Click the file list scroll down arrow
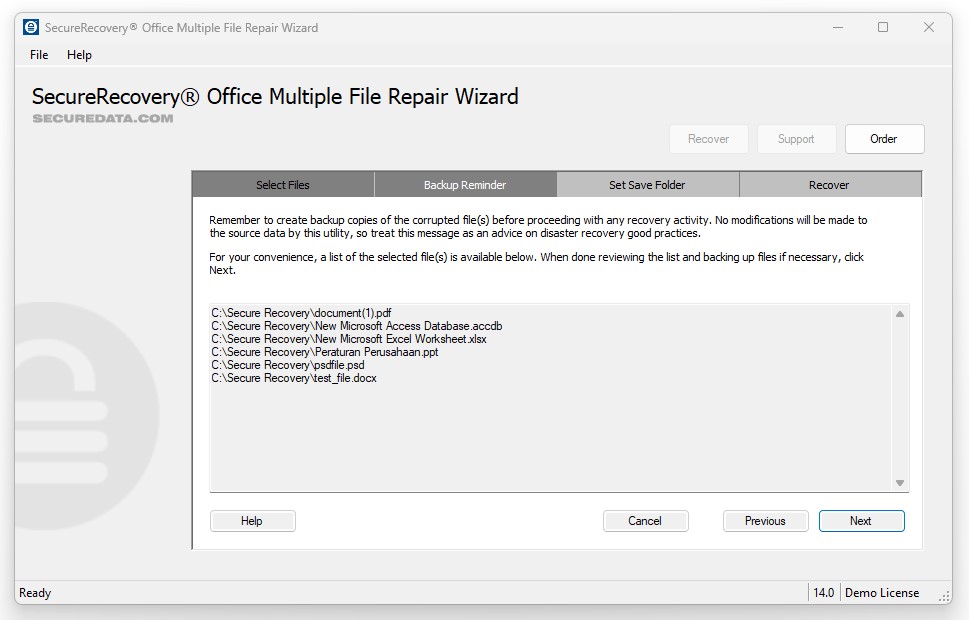Viewport: 969px width, 620px height. [x=900, y=483]
